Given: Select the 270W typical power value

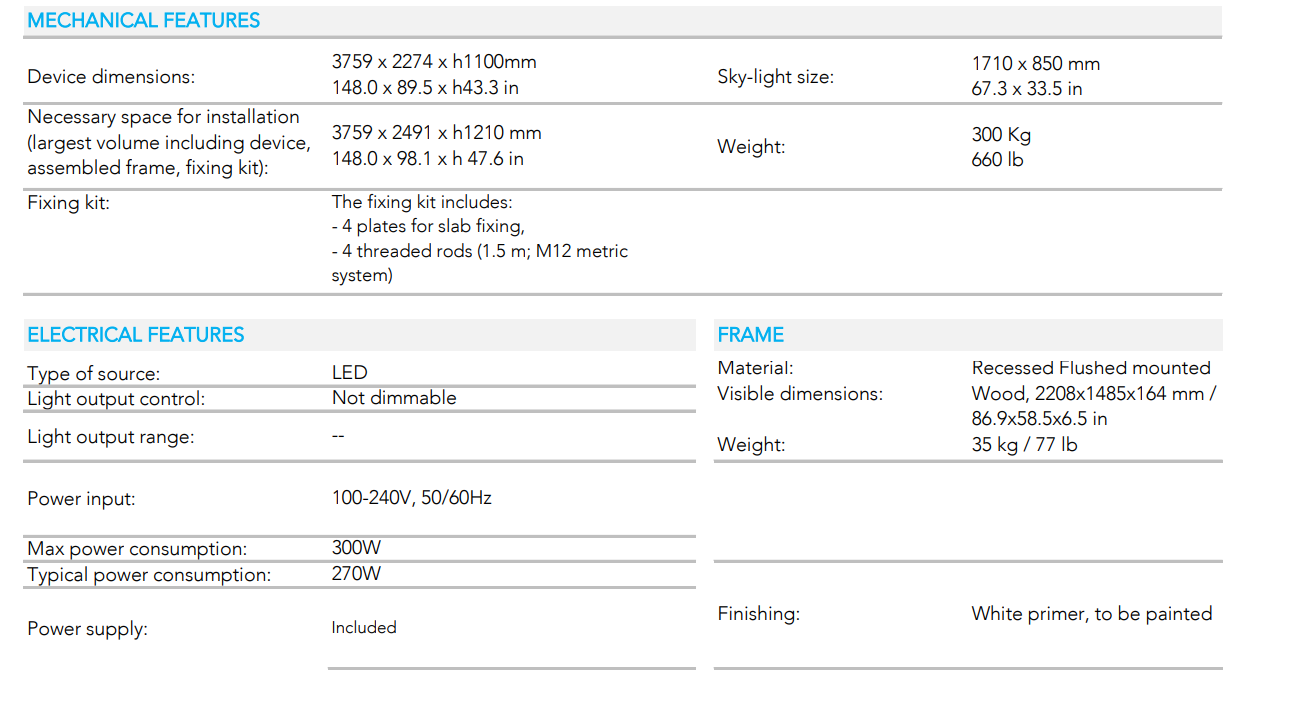Looking at the screenshot, I should click(x=356, y=573).
